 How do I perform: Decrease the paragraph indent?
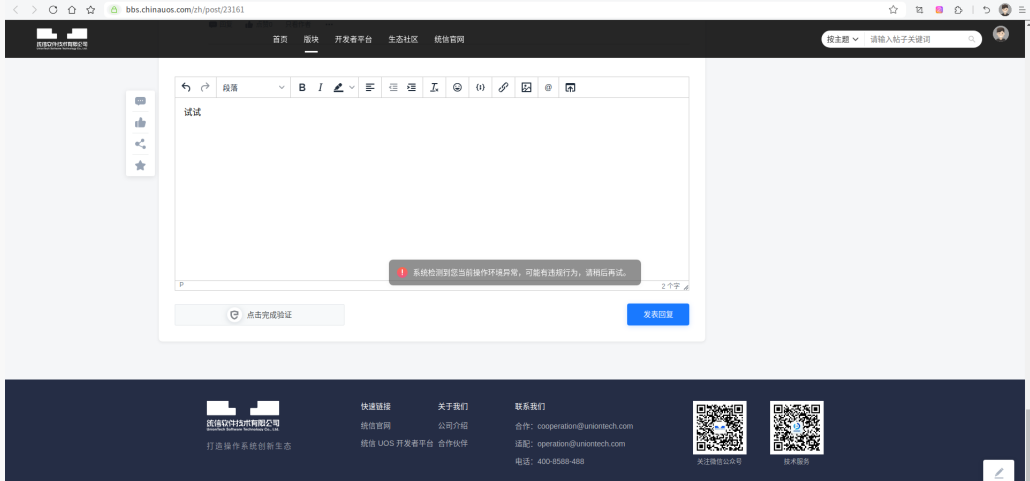pos(393,87)
